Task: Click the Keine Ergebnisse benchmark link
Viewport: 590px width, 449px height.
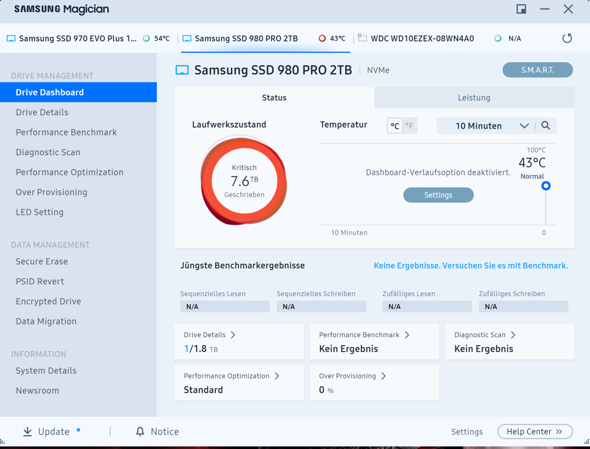Action: click(470, 265)
